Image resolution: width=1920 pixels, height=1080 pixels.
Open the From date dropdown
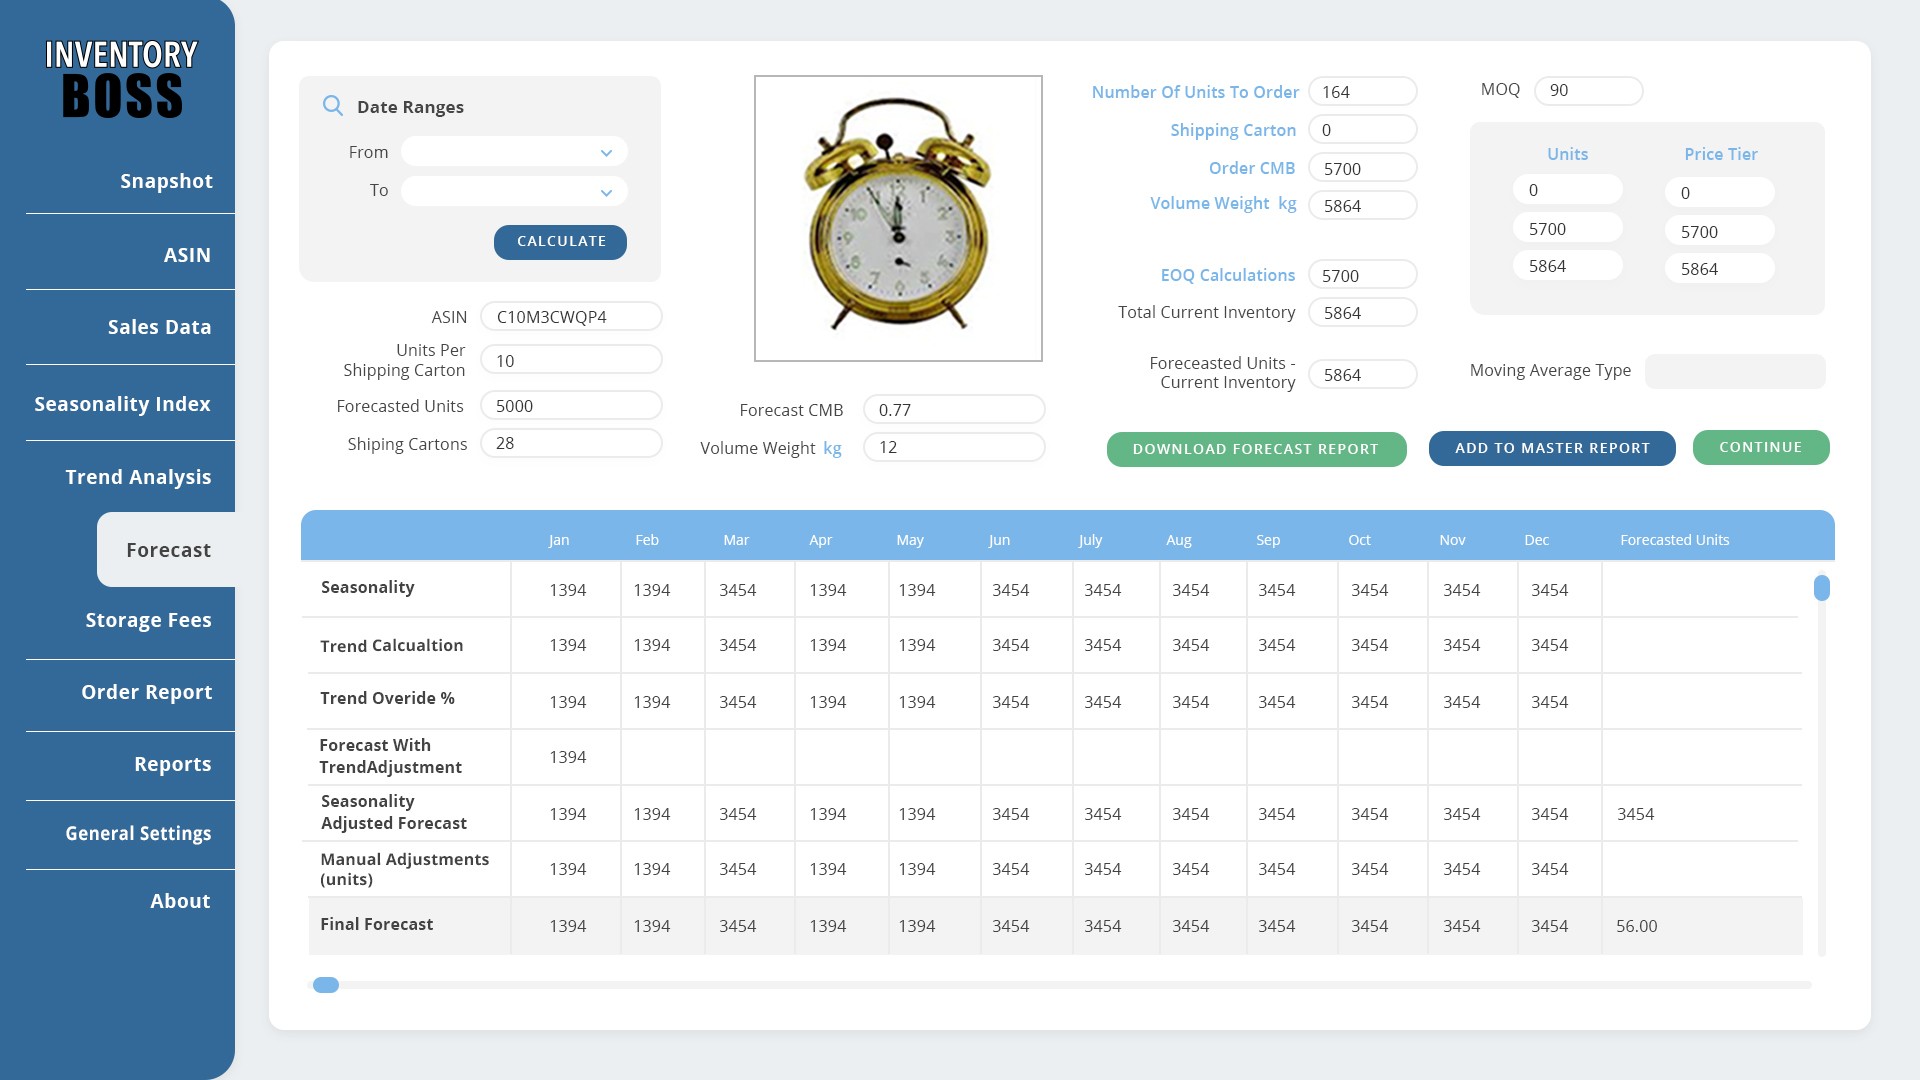coord(514,152)
